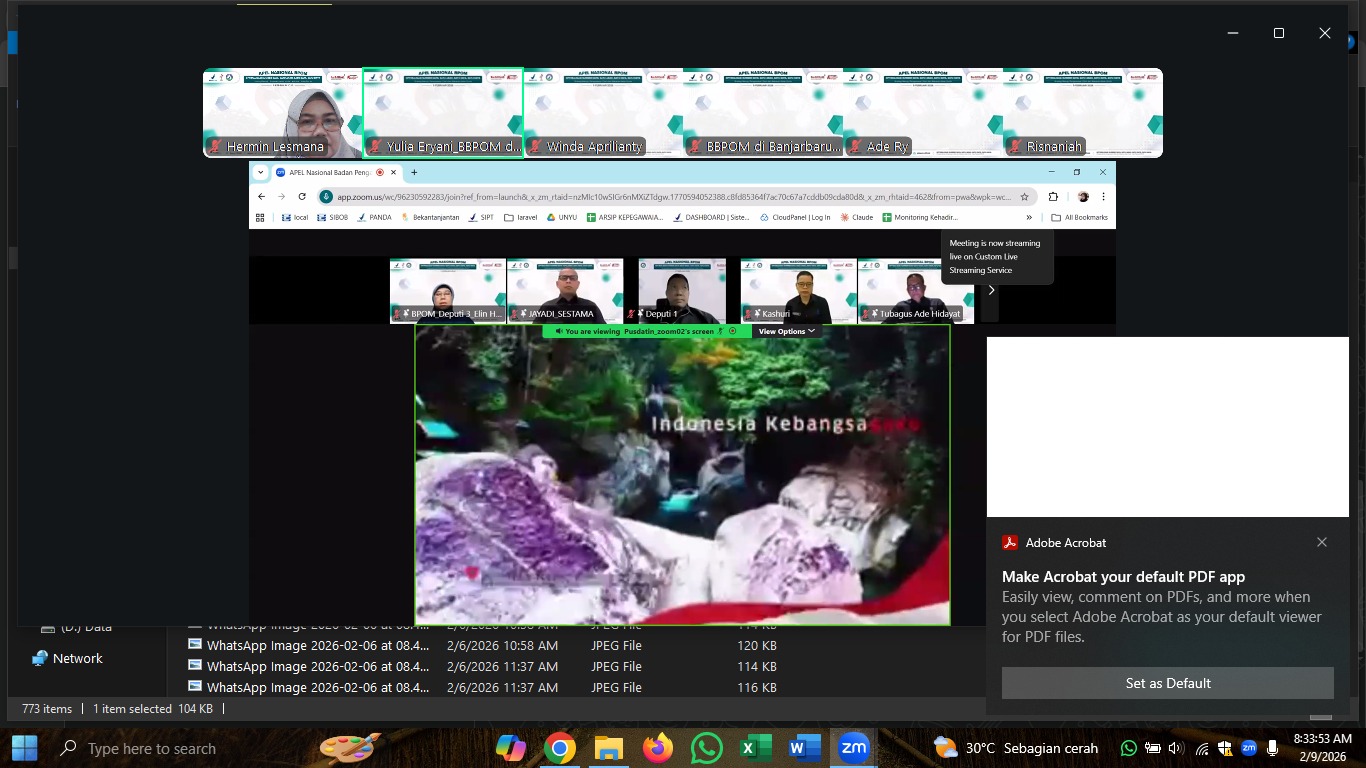Open the CloudPanel bookmark
The height and width of the screenshot is (768, 1366).
[x=795, y=217]
